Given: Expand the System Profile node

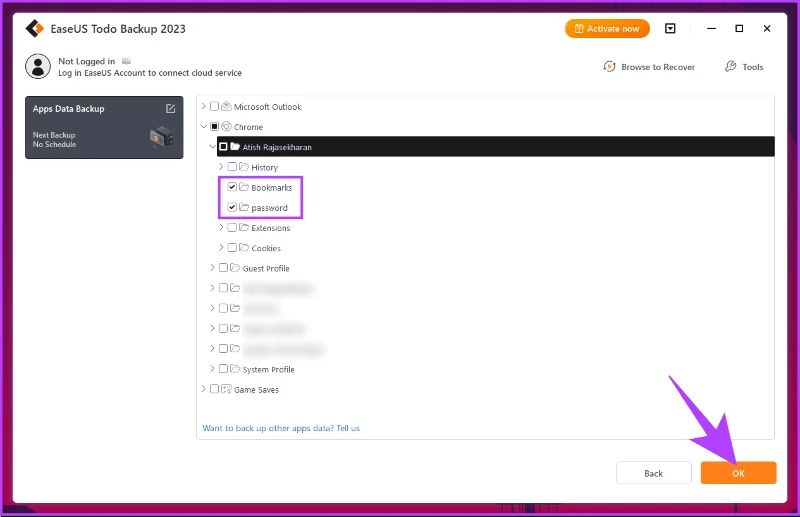Looking at the screenshot, I should (x=212, y=368).
